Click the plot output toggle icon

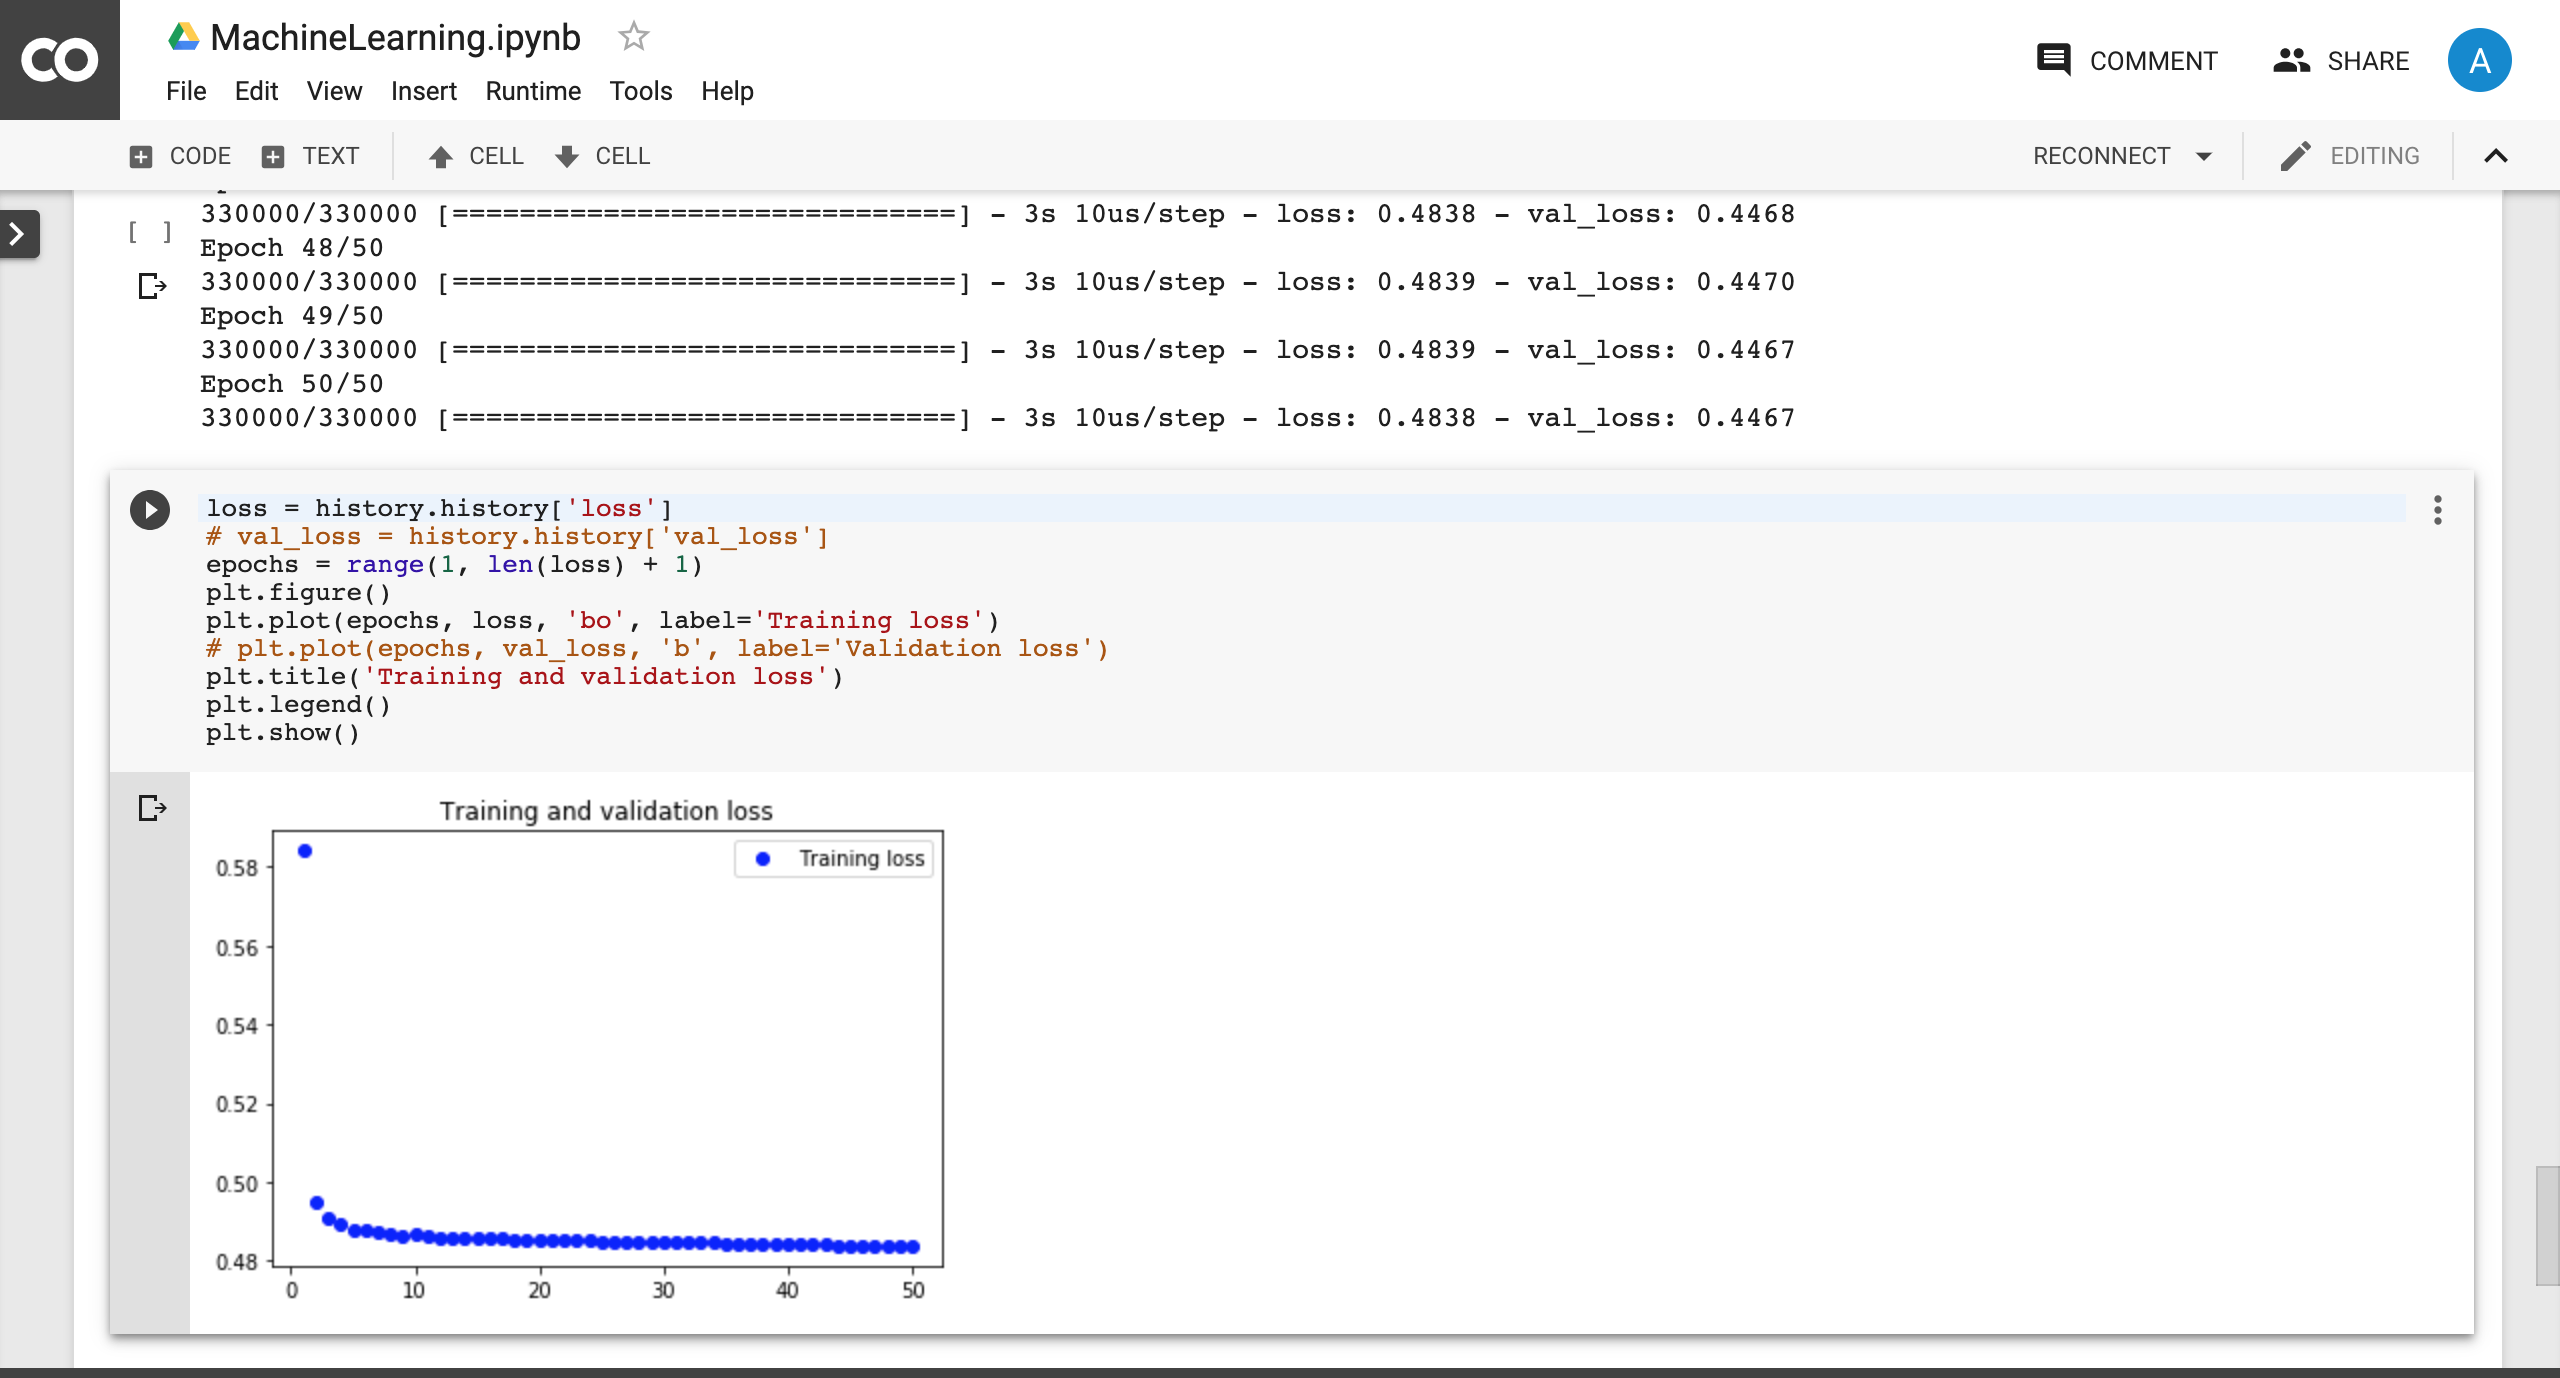tap(151, 807)
